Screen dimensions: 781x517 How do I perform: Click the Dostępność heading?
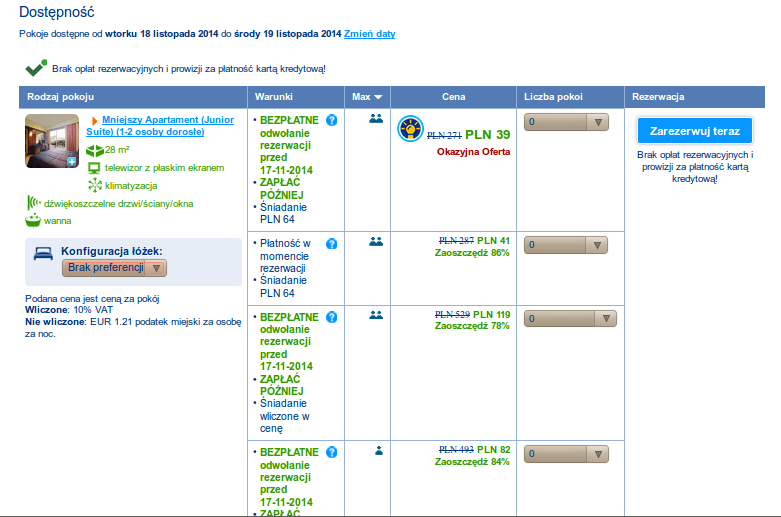(x=57, y=12)
